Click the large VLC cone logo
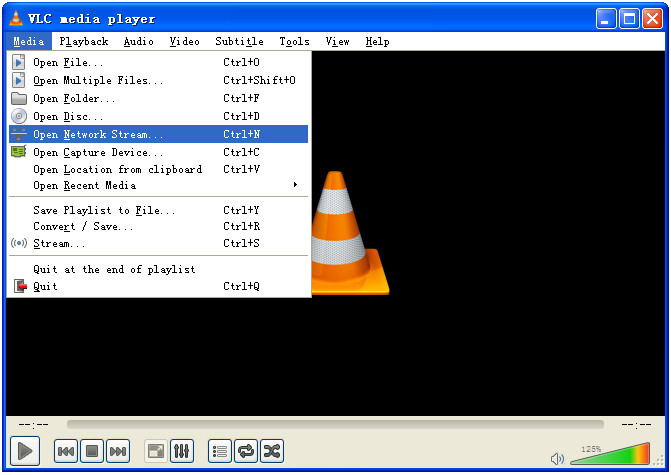This screenshot has width=671, height=475. coord(350,233)
